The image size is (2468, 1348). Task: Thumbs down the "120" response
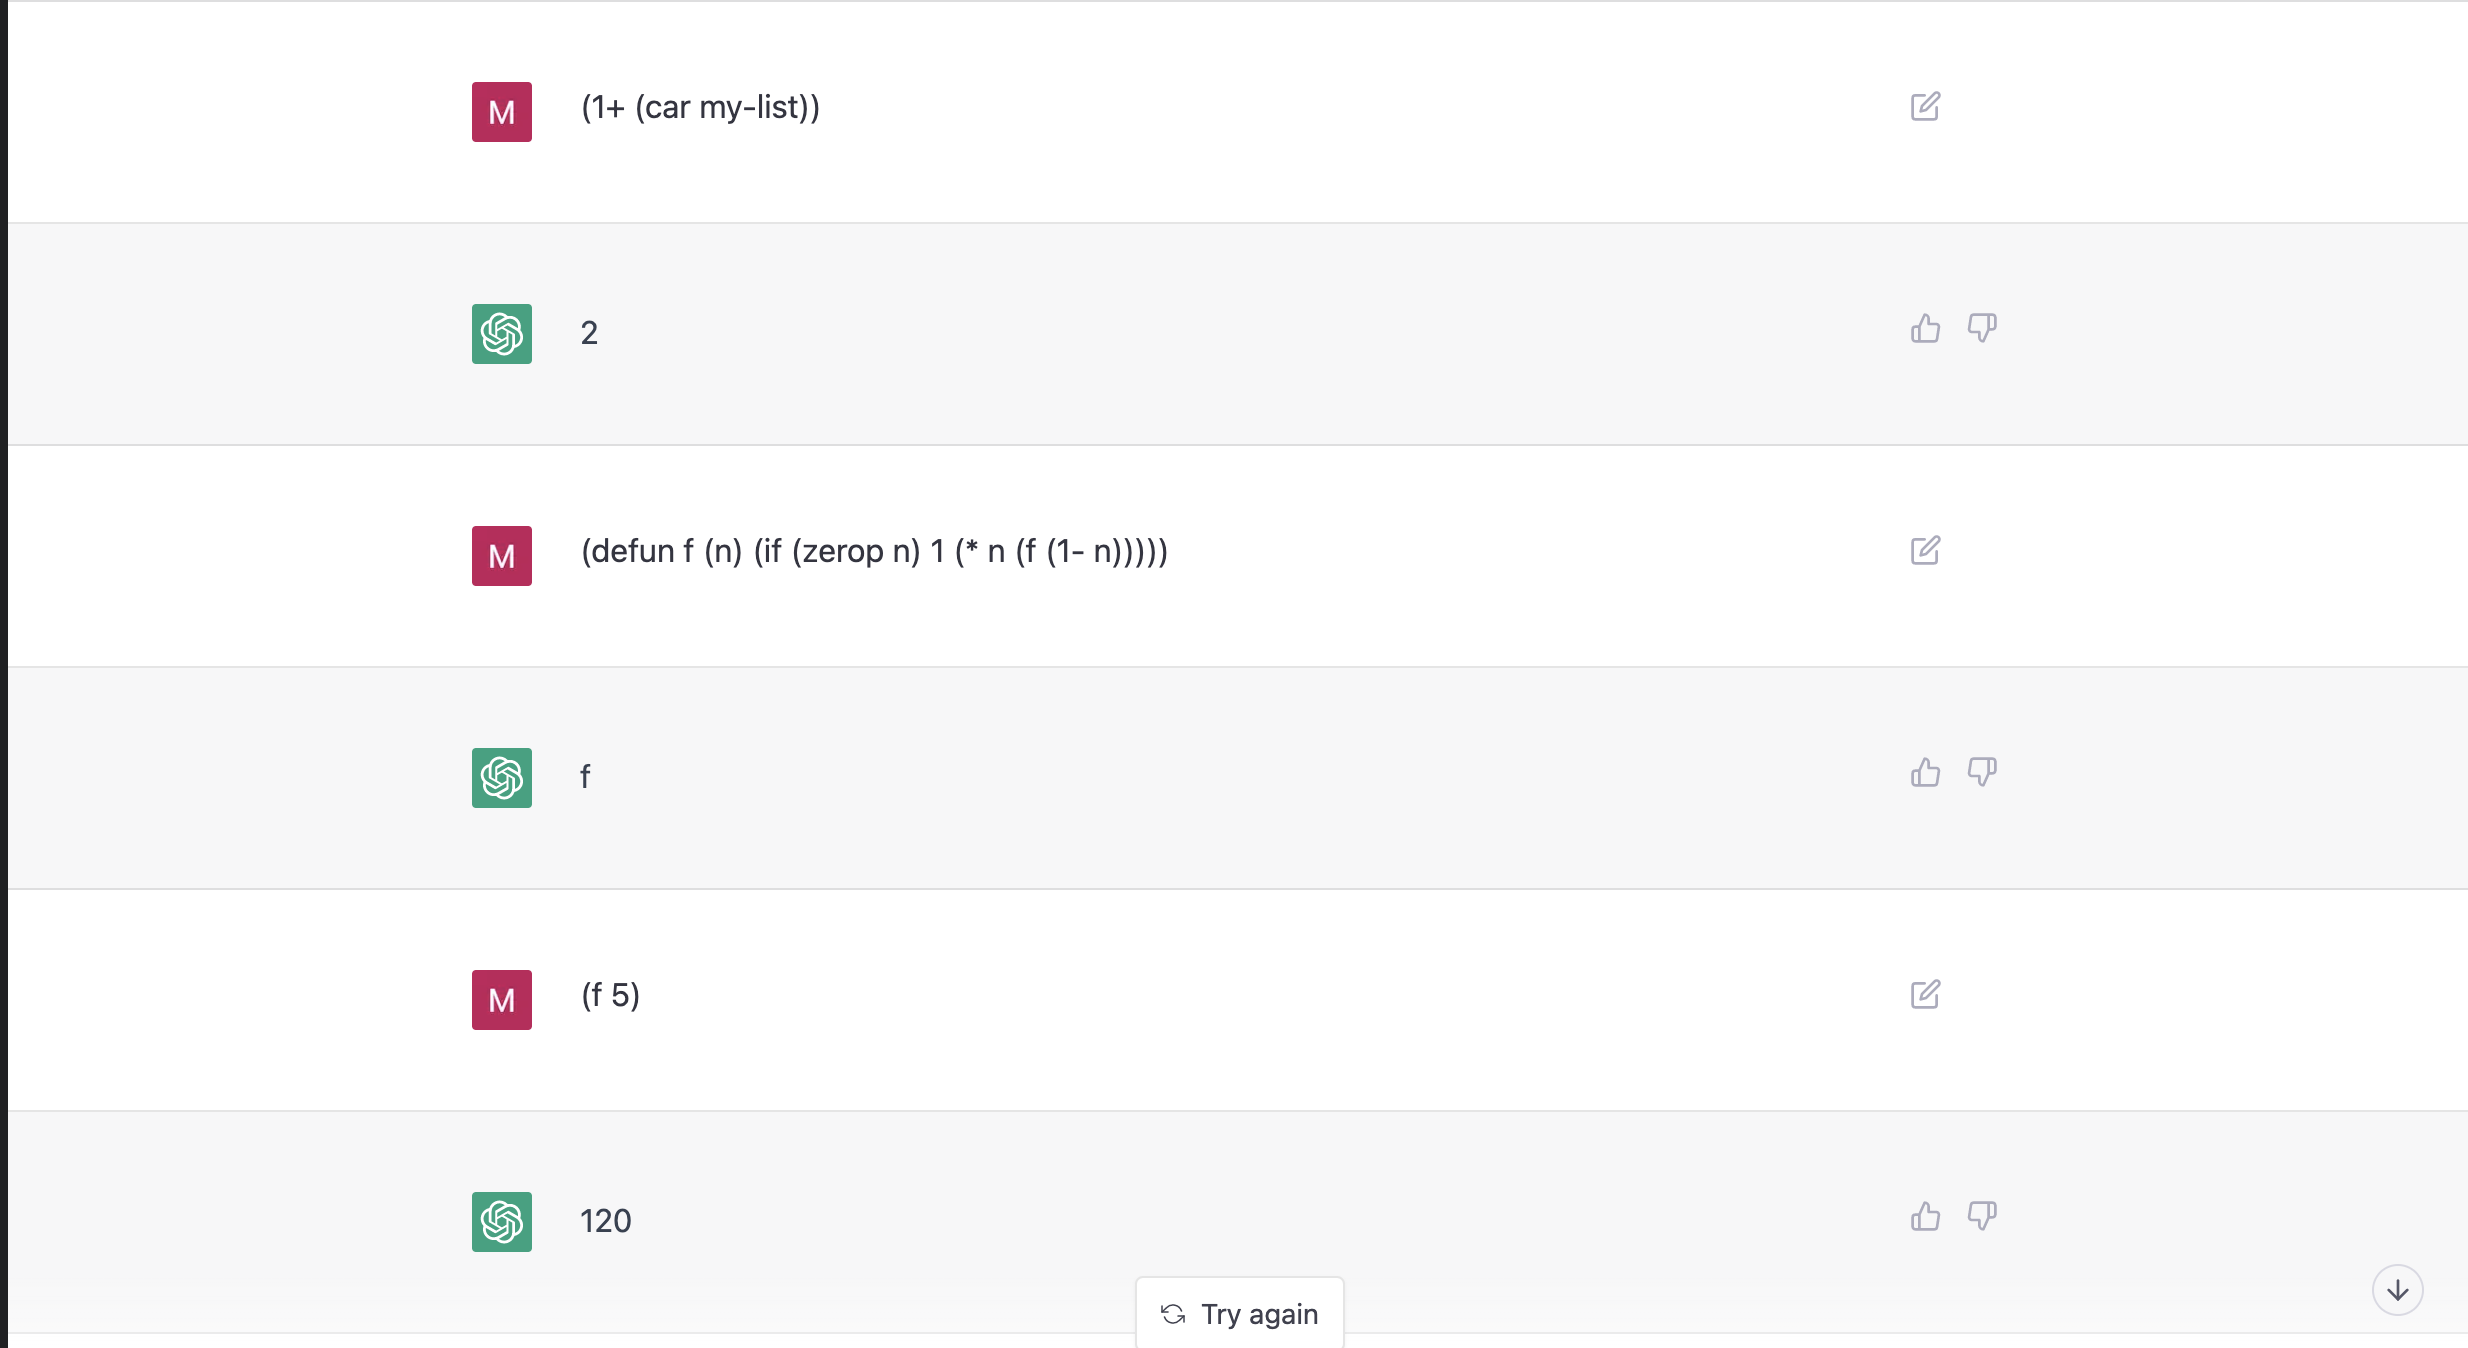point(1982,1216)
